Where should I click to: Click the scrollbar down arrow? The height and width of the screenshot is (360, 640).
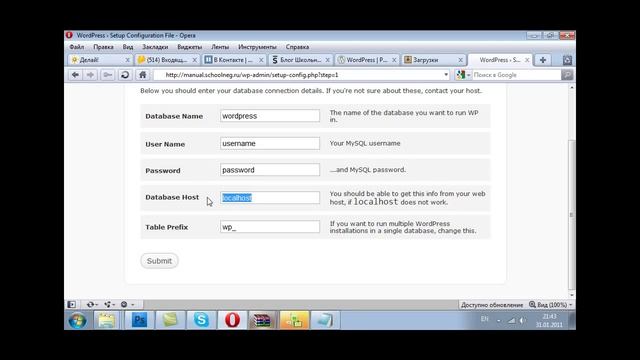point(571,295)
